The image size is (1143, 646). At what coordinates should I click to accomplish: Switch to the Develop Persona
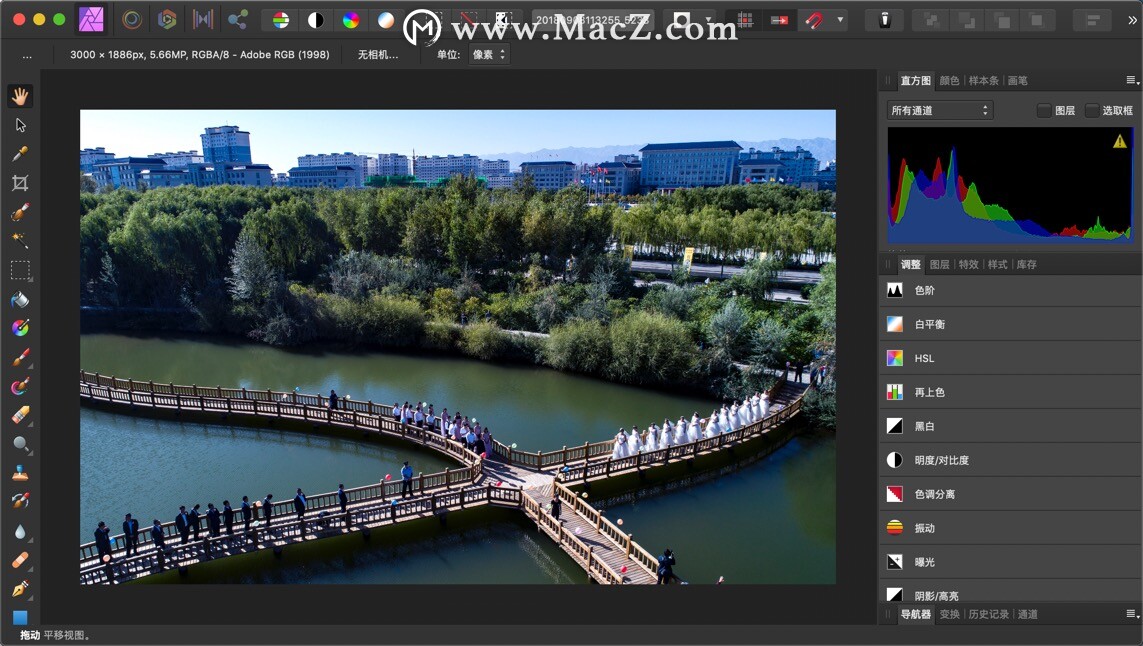(x=168, y=20)
